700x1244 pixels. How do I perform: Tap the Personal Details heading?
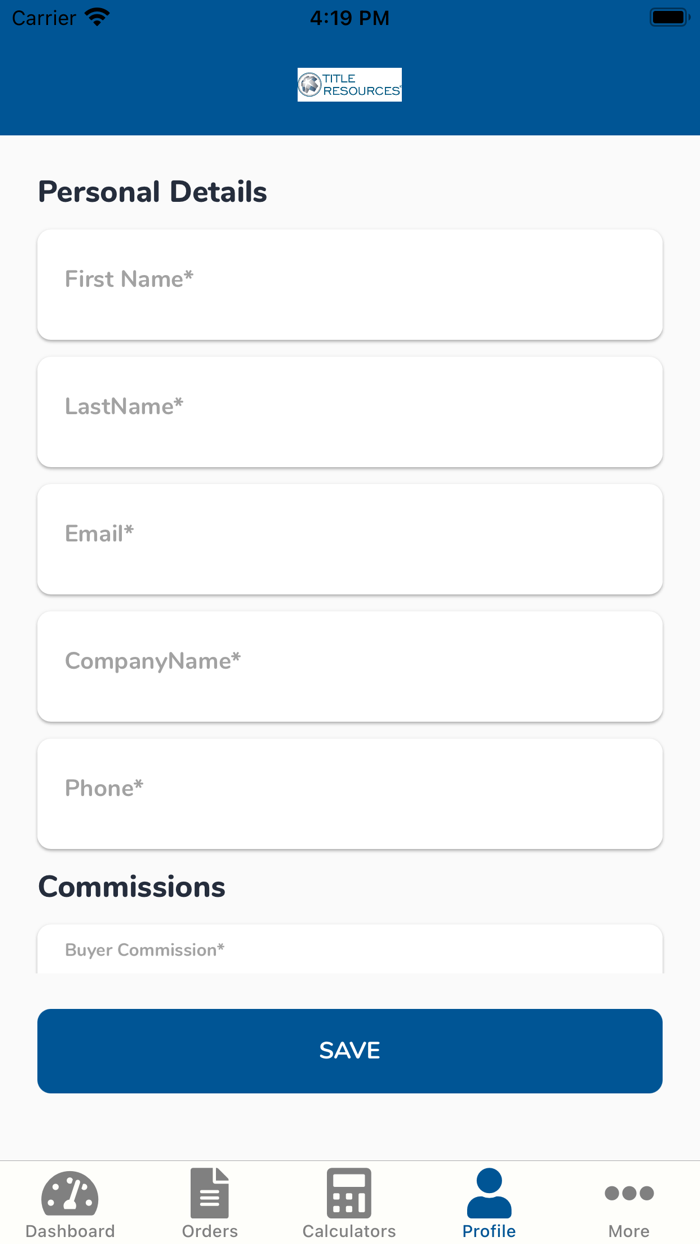(152, 192)
